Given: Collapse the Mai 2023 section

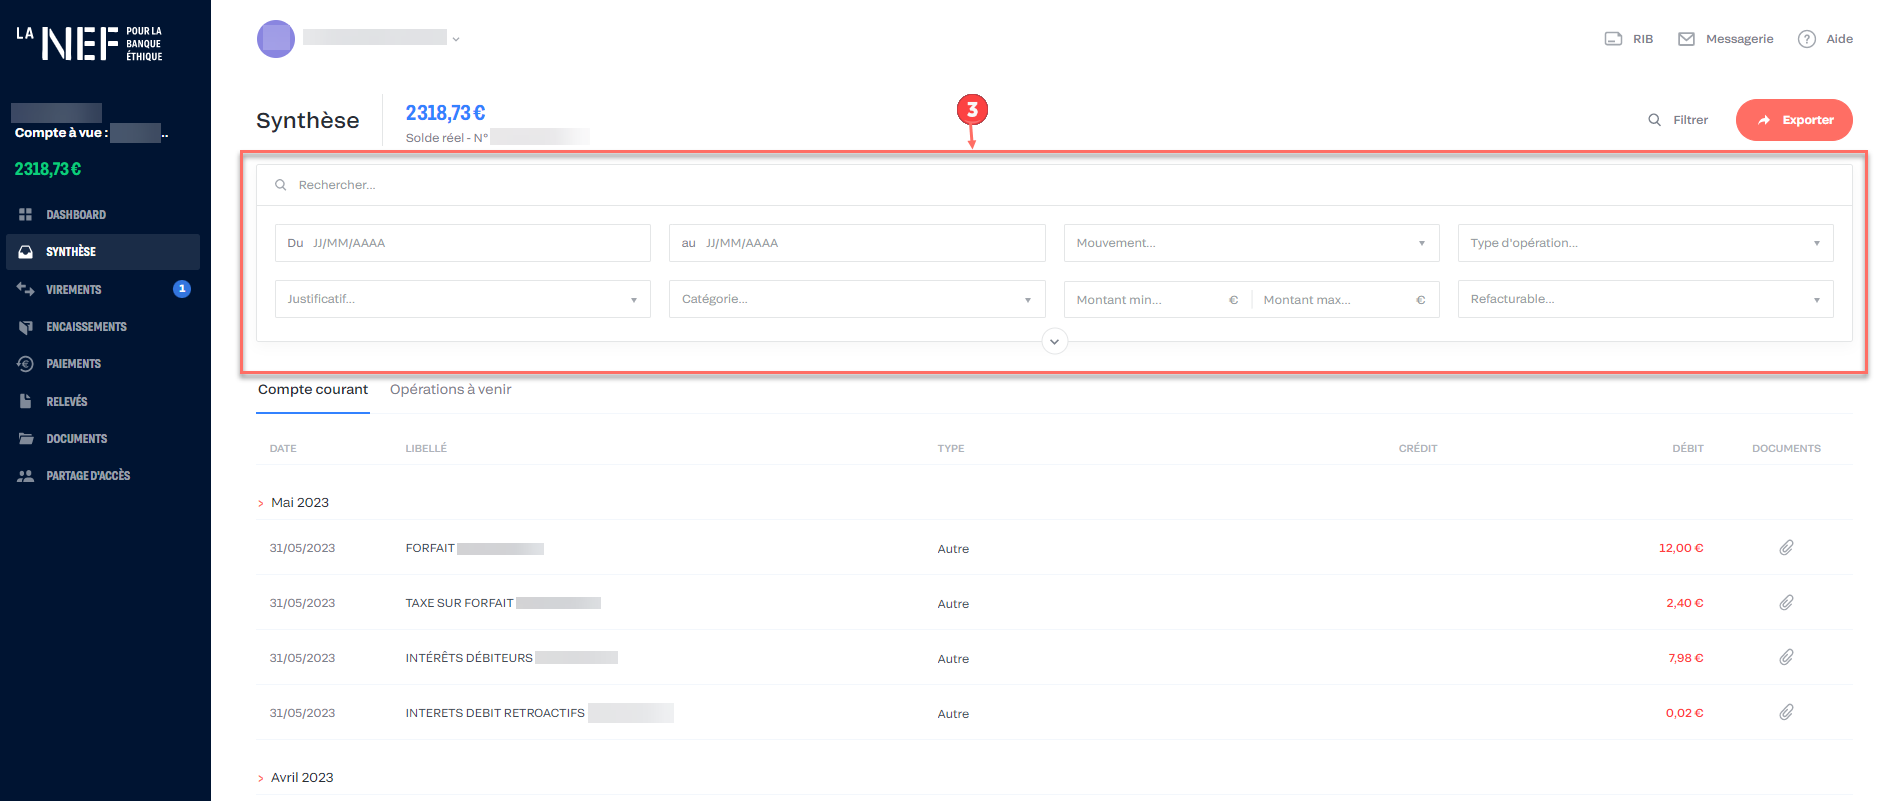Looking at the screenshot, I should (262, 503).
